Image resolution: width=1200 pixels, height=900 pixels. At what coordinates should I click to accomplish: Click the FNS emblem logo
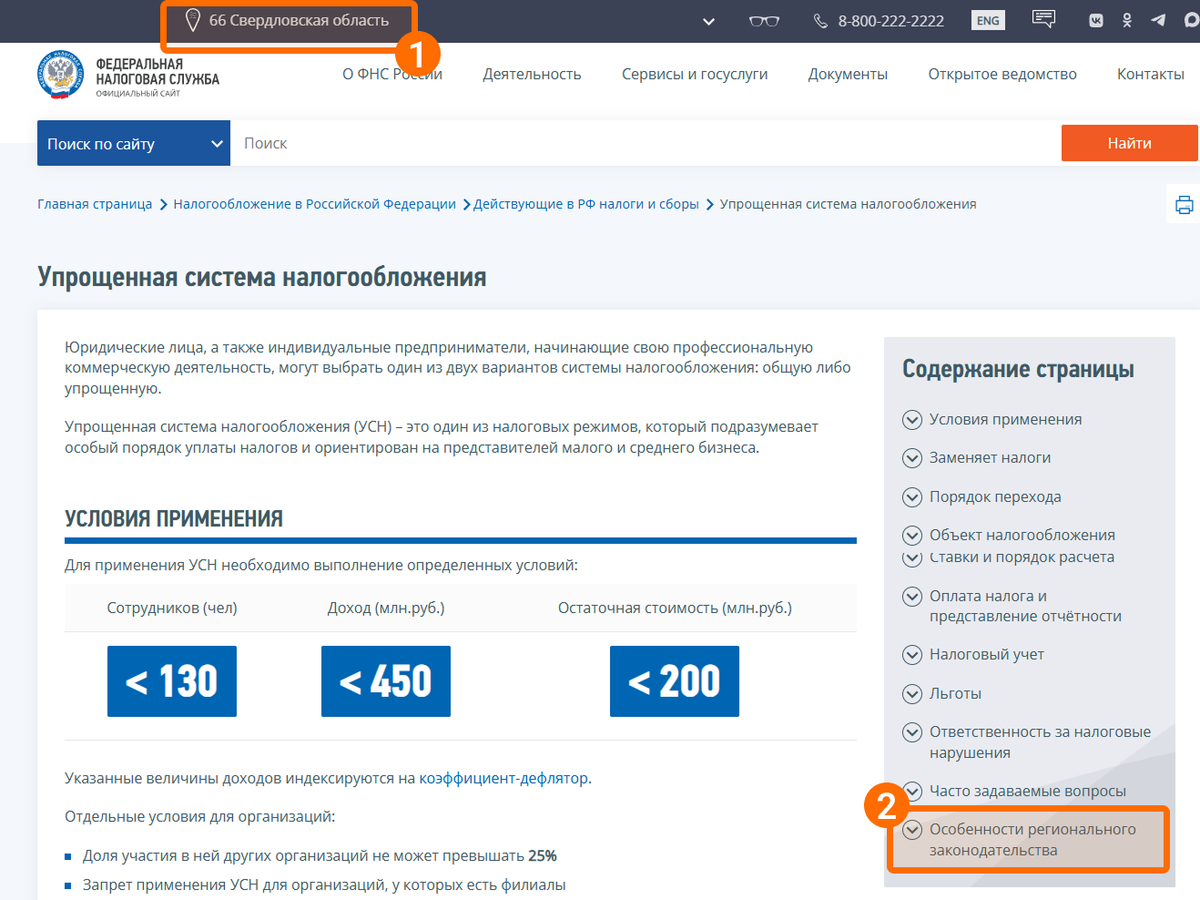point(60,75)
